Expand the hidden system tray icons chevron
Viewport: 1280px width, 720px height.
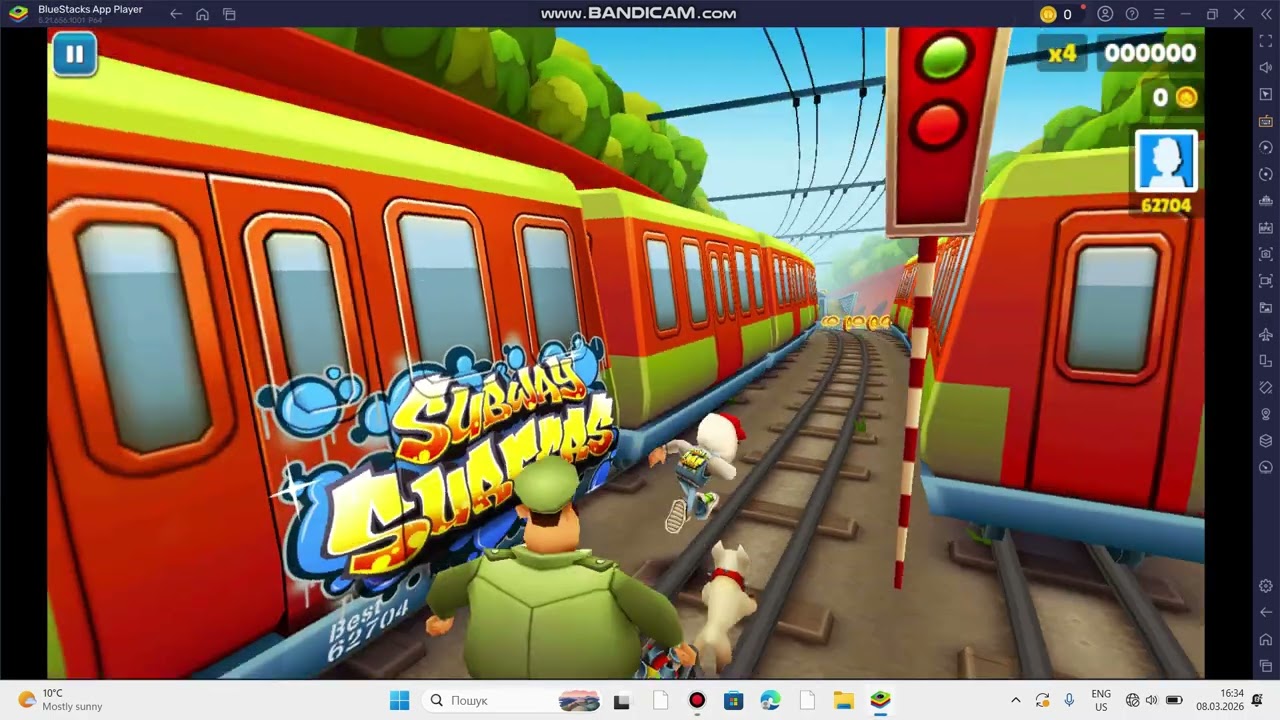coord(1016,700)
